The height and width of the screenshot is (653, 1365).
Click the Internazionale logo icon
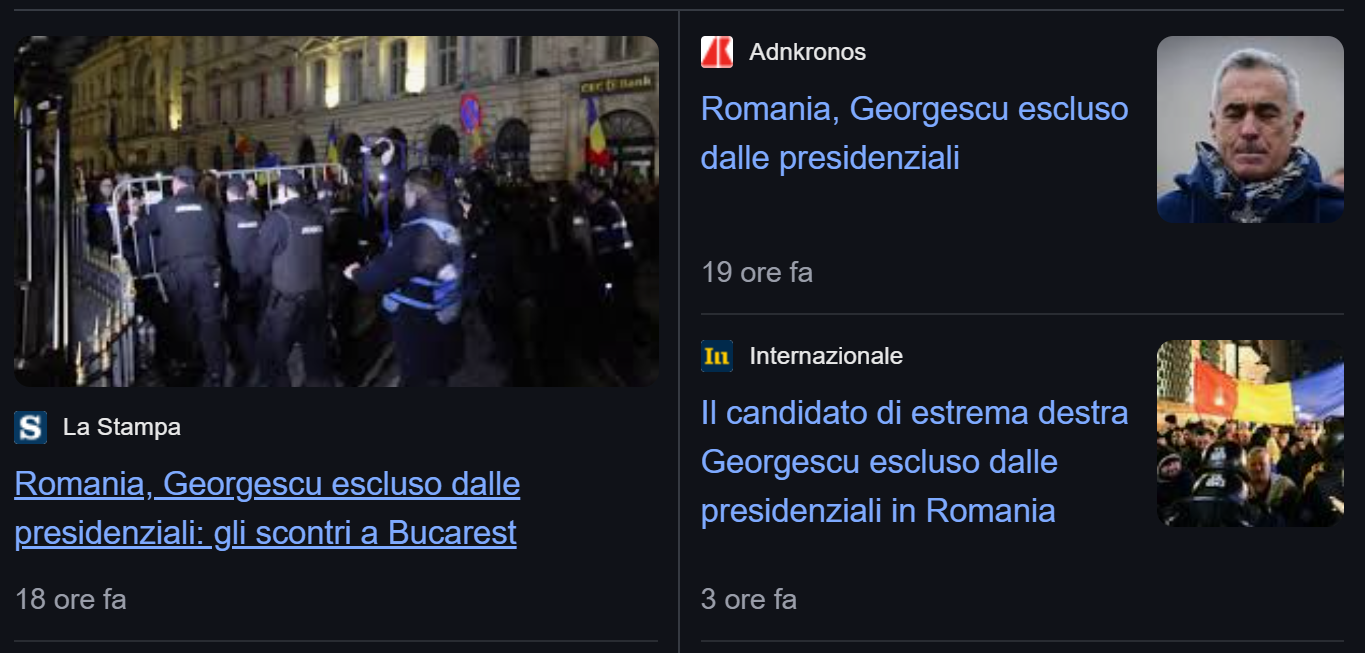pyautogui.click(x=716, y=356)
